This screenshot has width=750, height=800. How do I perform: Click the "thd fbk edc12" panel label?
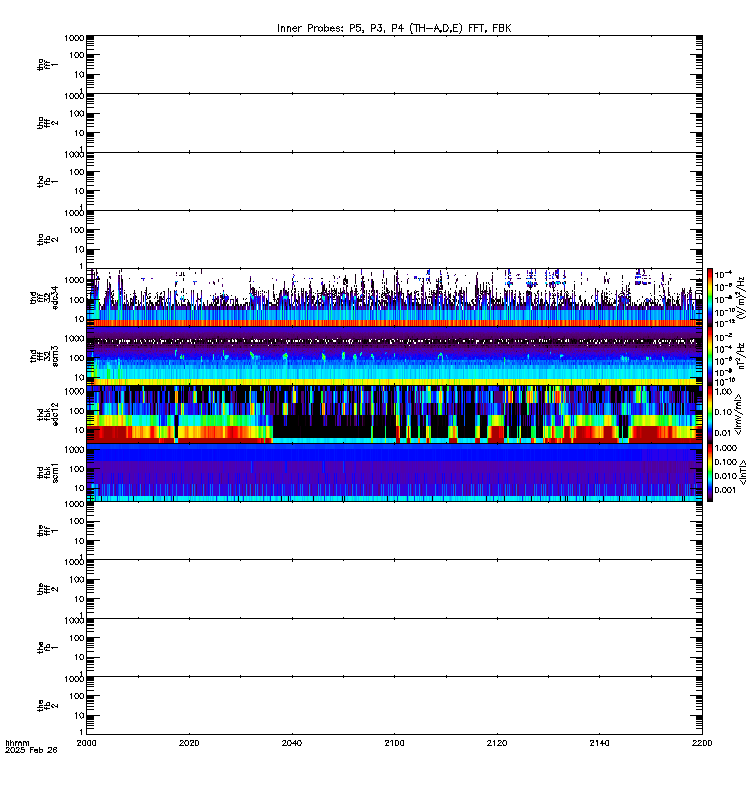(47, 414)
